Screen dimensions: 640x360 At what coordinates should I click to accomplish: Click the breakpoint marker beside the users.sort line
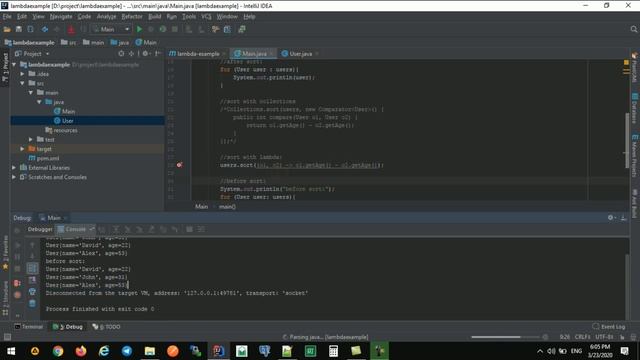(179, 165)
